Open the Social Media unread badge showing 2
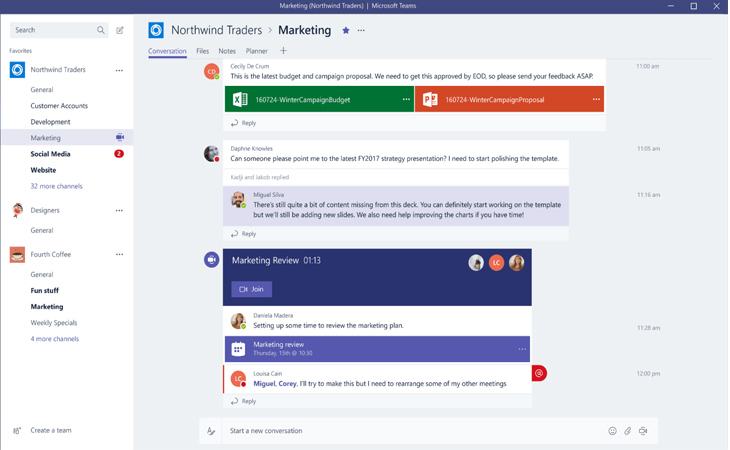 tap(119, 154)
